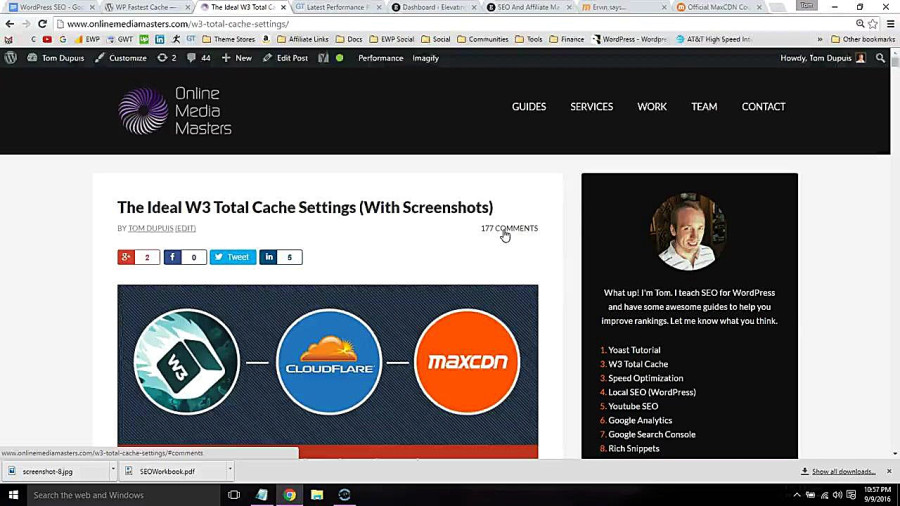Open Windows Start menu

pos(13,495)
